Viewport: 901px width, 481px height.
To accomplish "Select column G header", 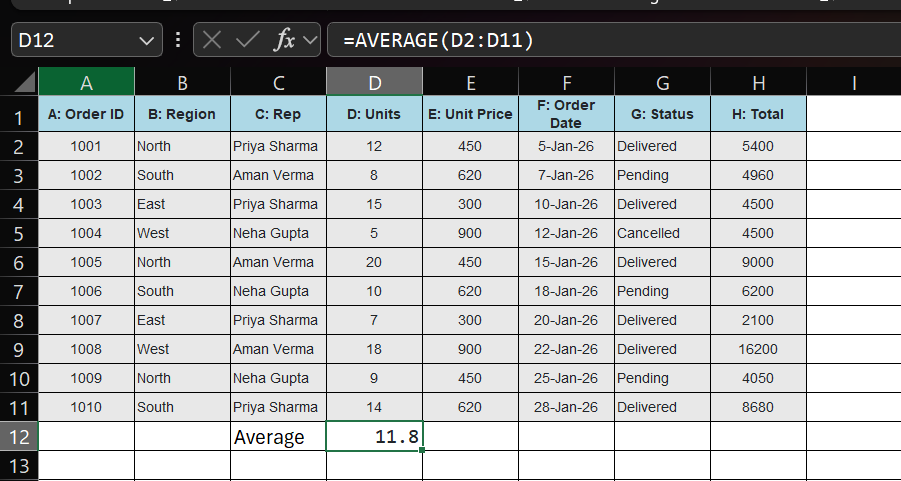I will 663,83.
